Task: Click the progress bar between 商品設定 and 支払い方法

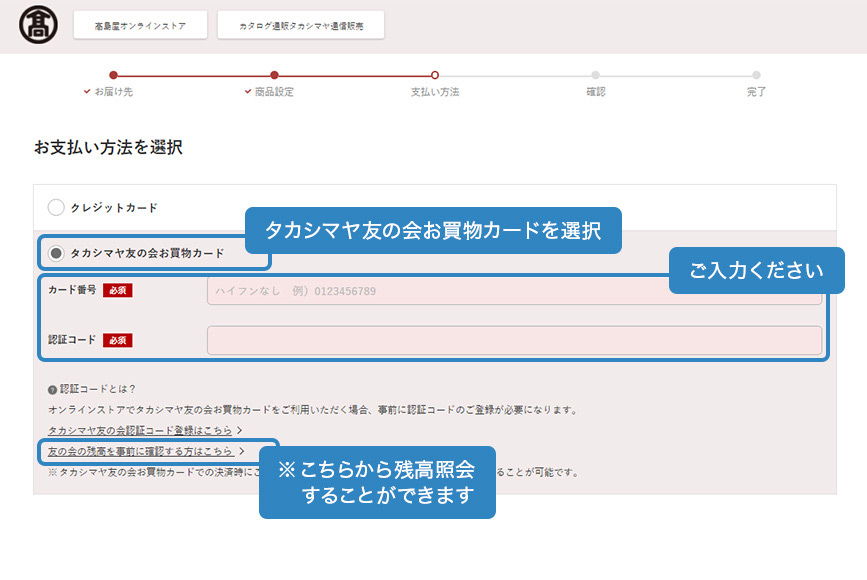Action: point(354,74)
